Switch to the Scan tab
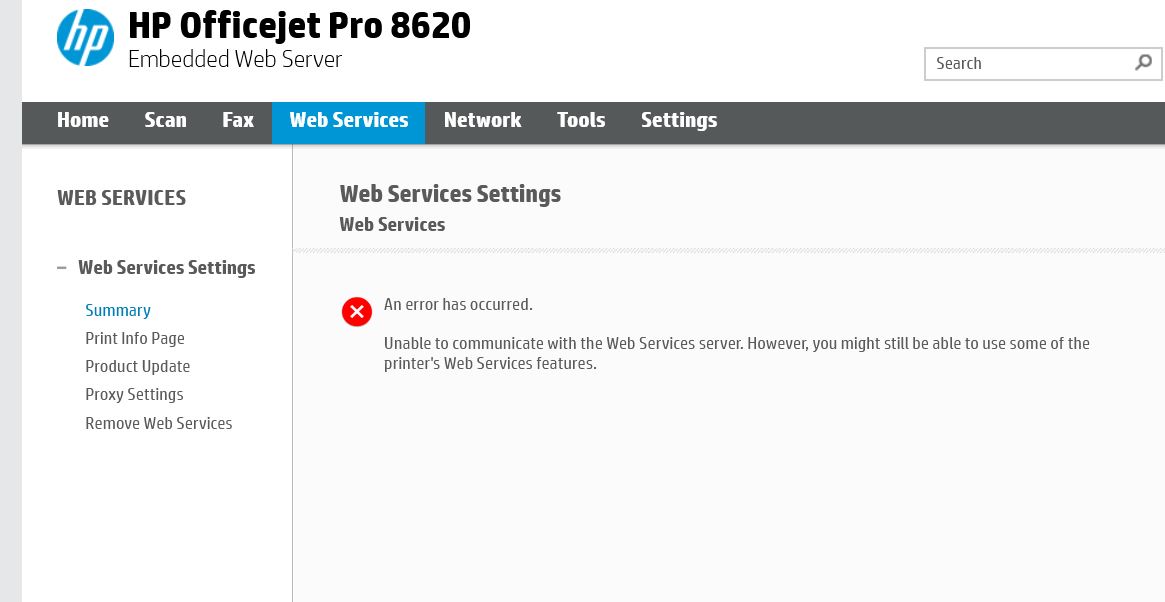The image size is (1165, 602). tap(165, 120)
